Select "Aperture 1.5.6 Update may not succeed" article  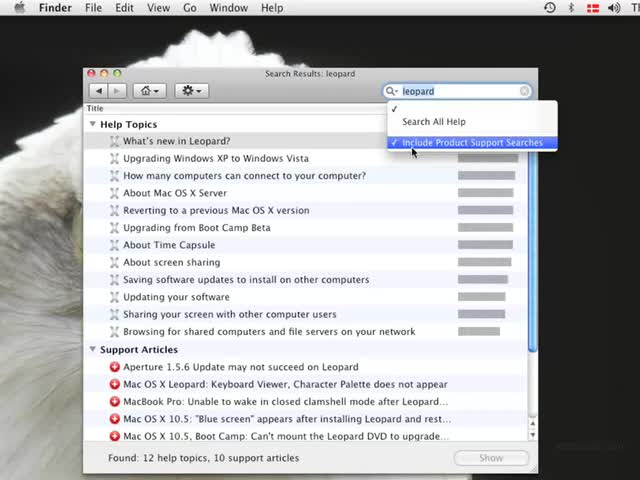pyautogui.click(x=241, y=367)
